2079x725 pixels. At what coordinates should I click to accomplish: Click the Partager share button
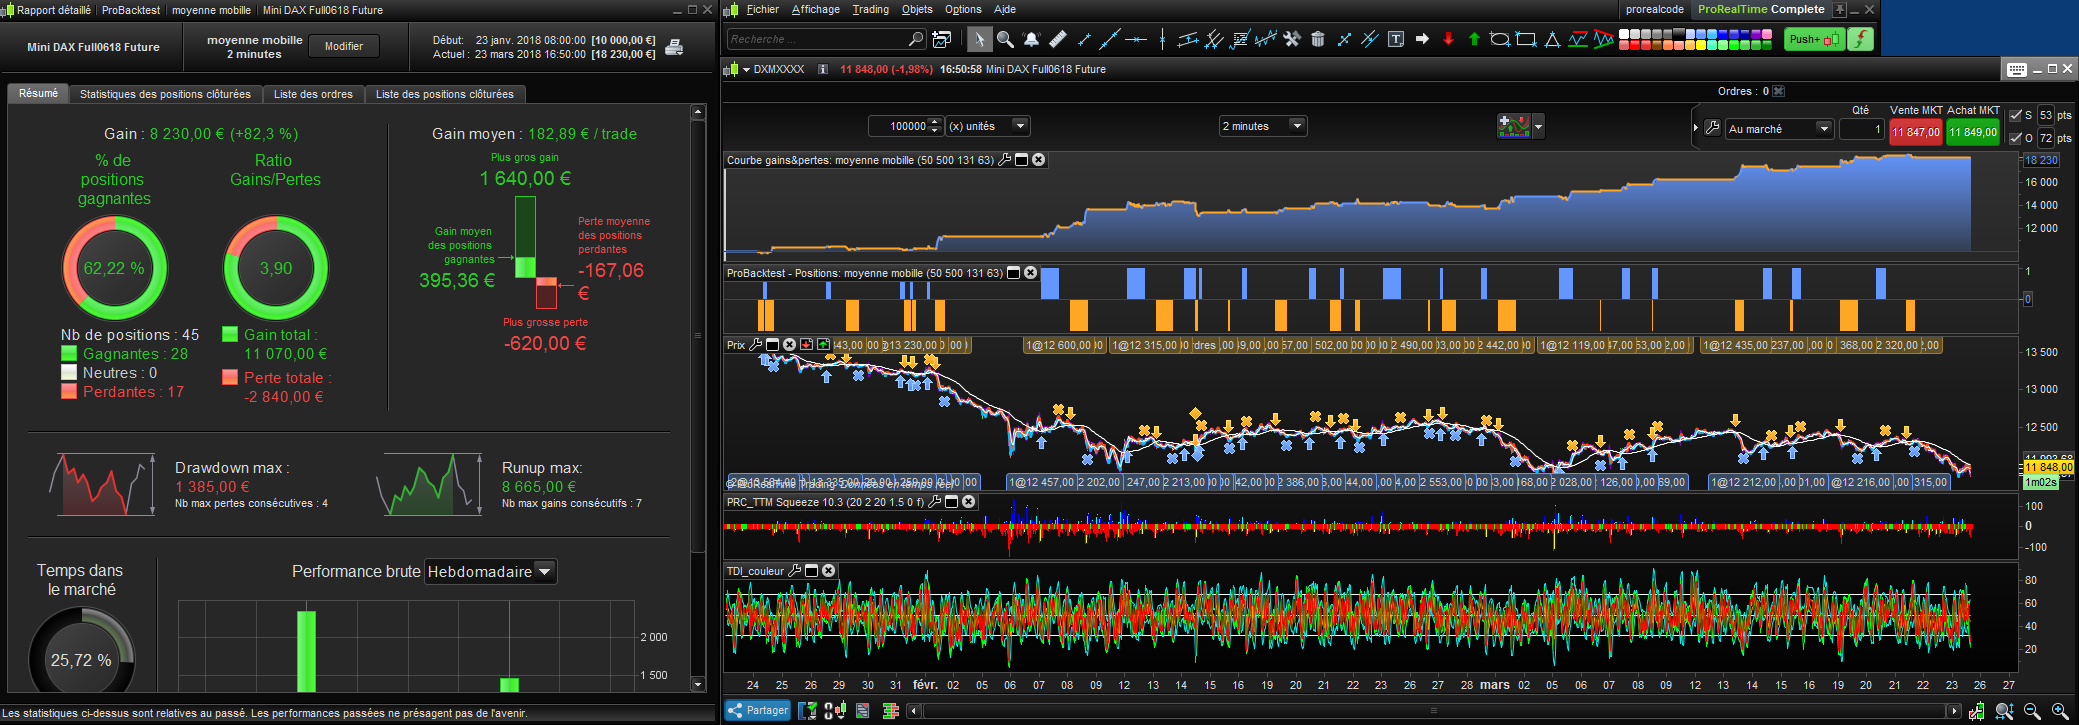tap(758, 711)
